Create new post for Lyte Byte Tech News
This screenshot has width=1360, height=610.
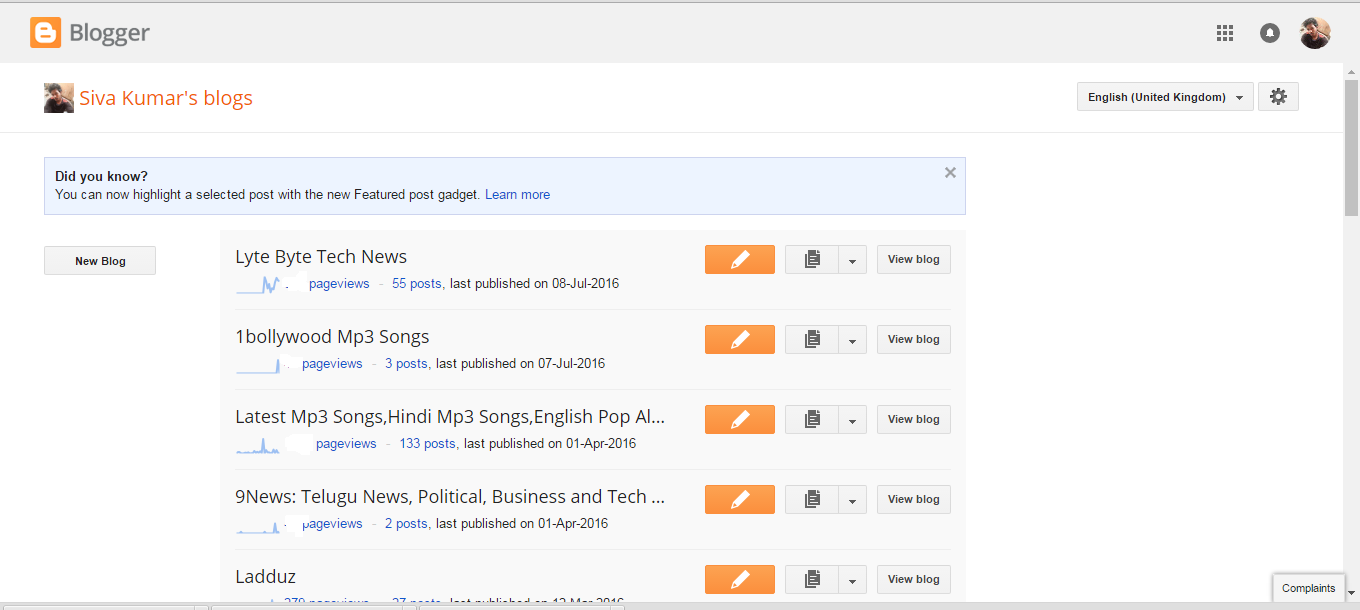(740, 260)
